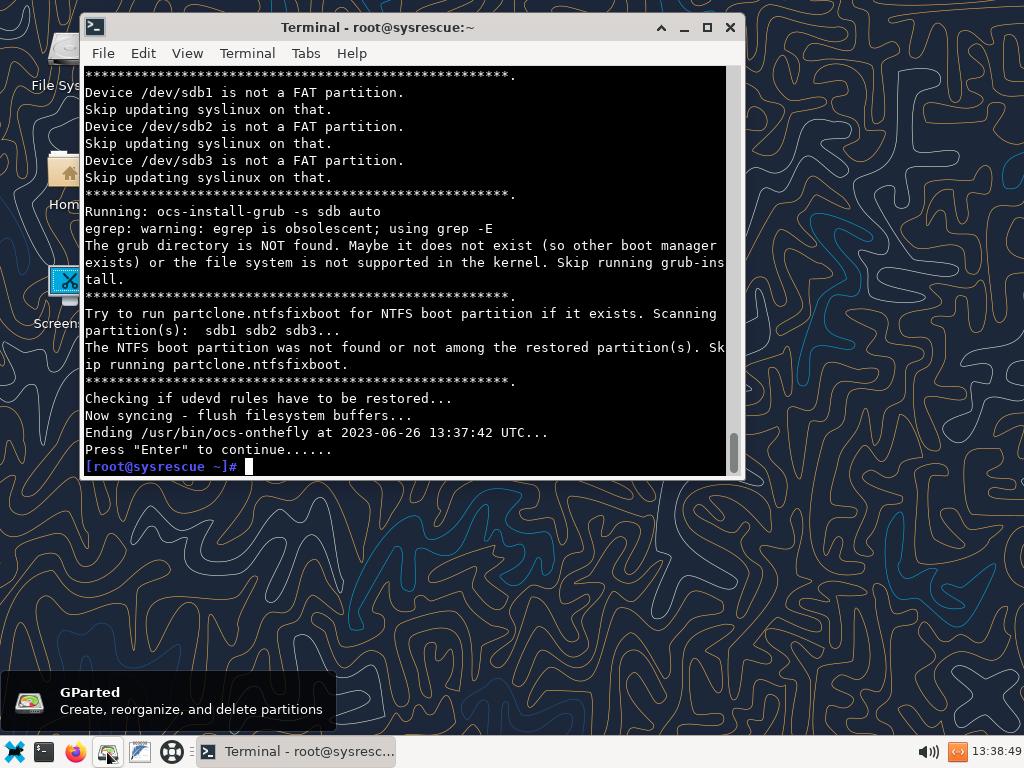Click the terminal vertical scrollbar handle
The width and height of the screenshot is (1024, 768).
click(734, 453)
